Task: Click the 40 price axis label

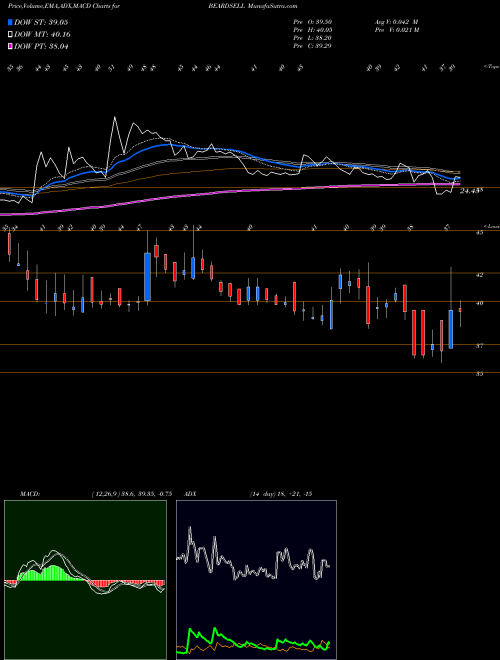Action: pos(479,303)
